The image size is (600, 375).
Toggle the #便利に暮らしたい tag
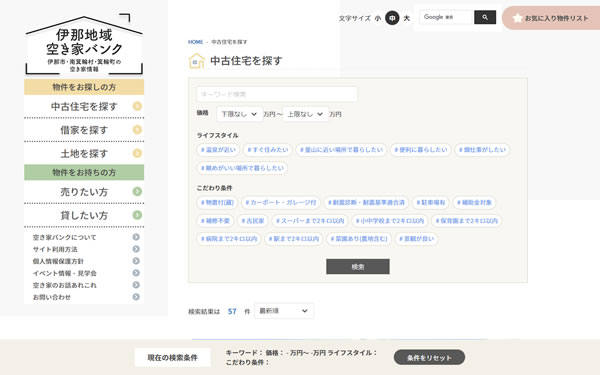coord(421,150)
